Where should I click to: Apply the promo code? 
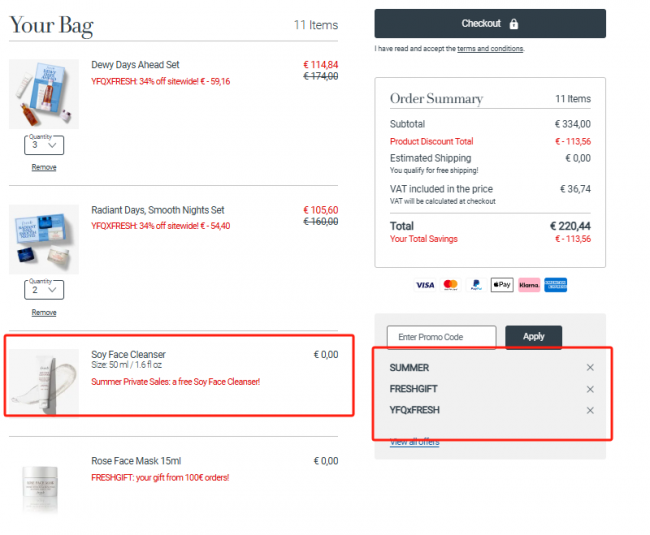534,336
